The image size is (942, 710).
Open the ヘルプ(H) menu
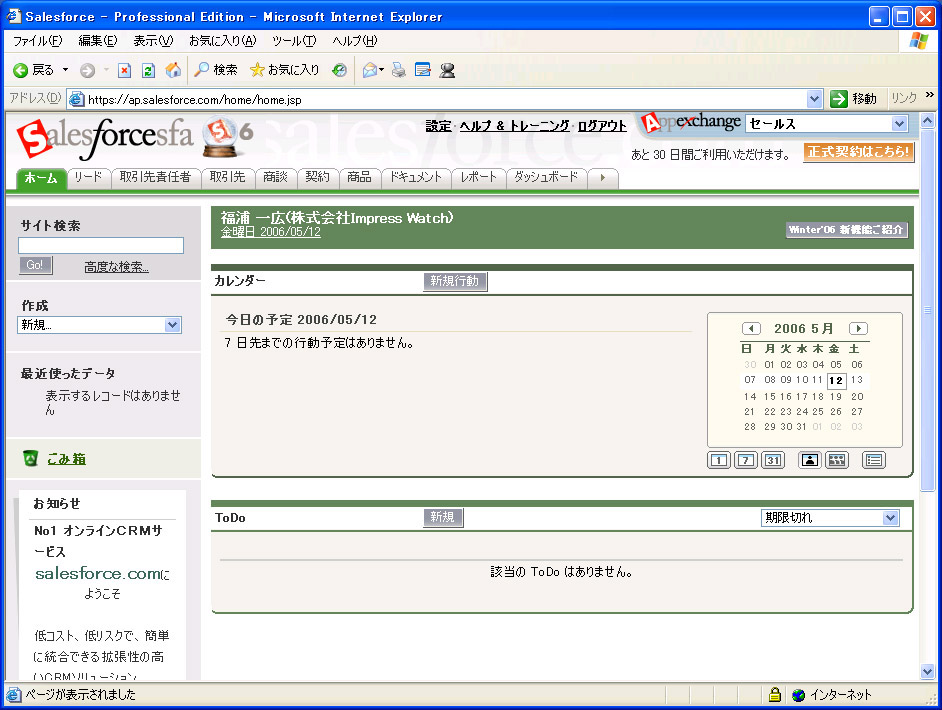(354, 41)
